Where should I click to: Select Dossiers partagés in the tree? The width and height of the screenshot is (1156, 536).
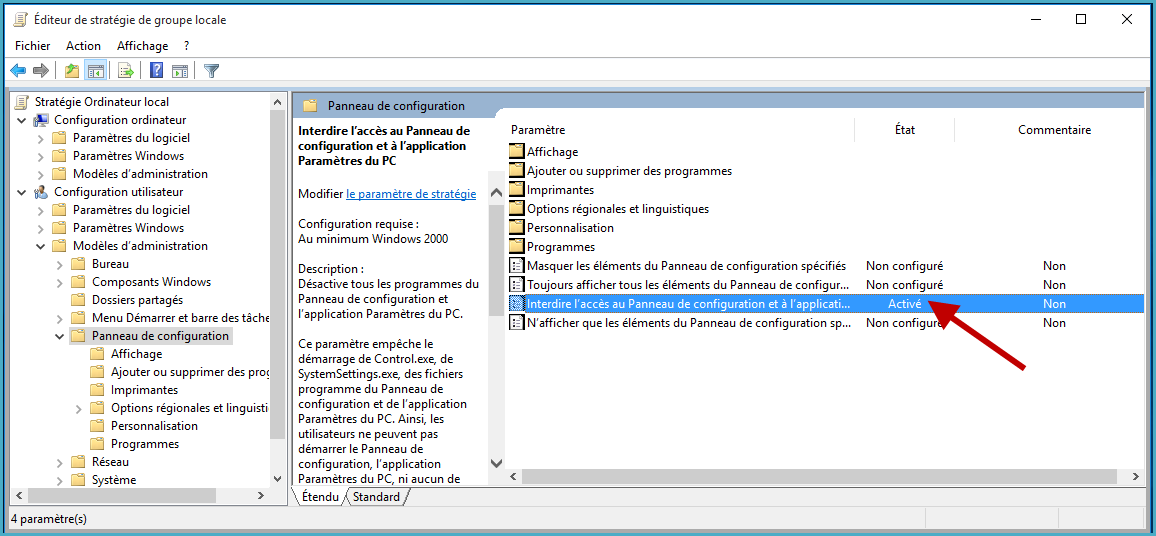[x=137, y=300]
